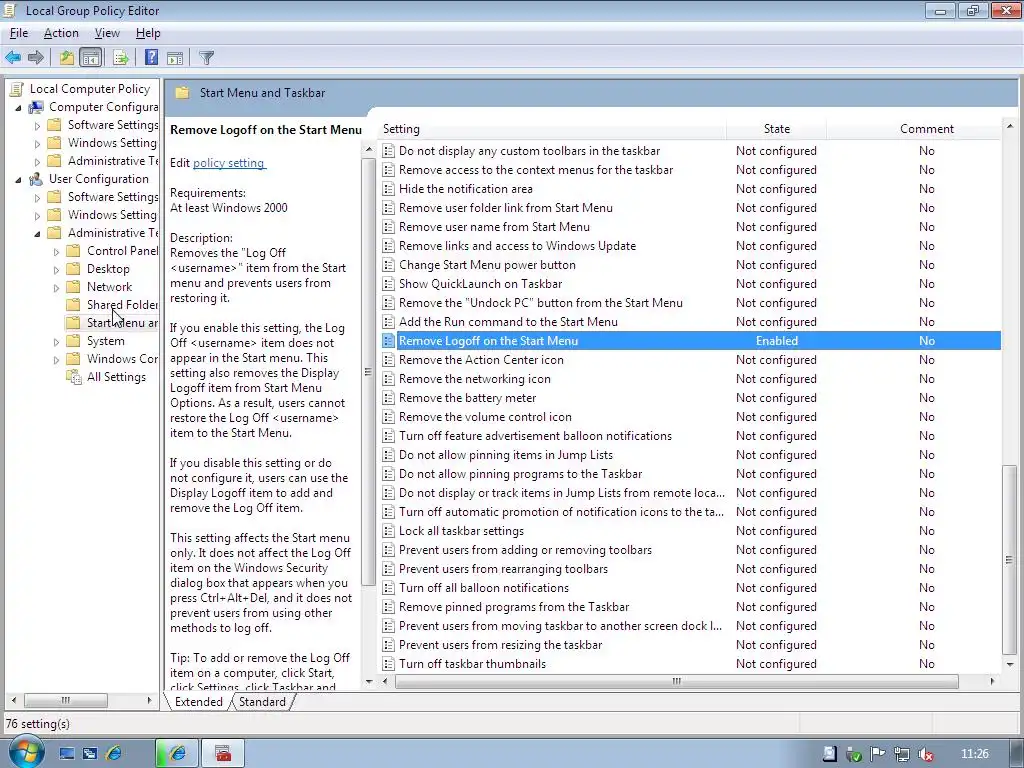Click the Back arrow toolbar icon
The height and width of the screenshot is (768, 1024).
13,57
